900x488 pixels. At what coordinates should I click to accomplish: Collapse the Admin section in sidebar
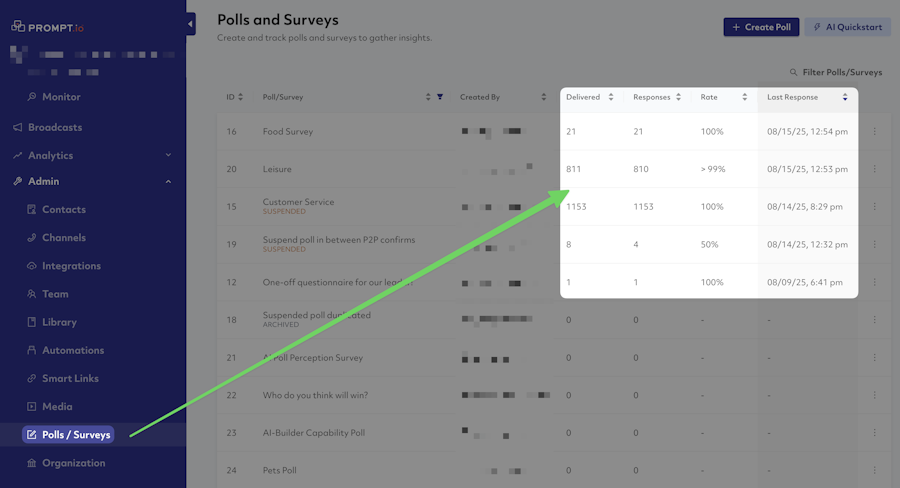[168, 182]
